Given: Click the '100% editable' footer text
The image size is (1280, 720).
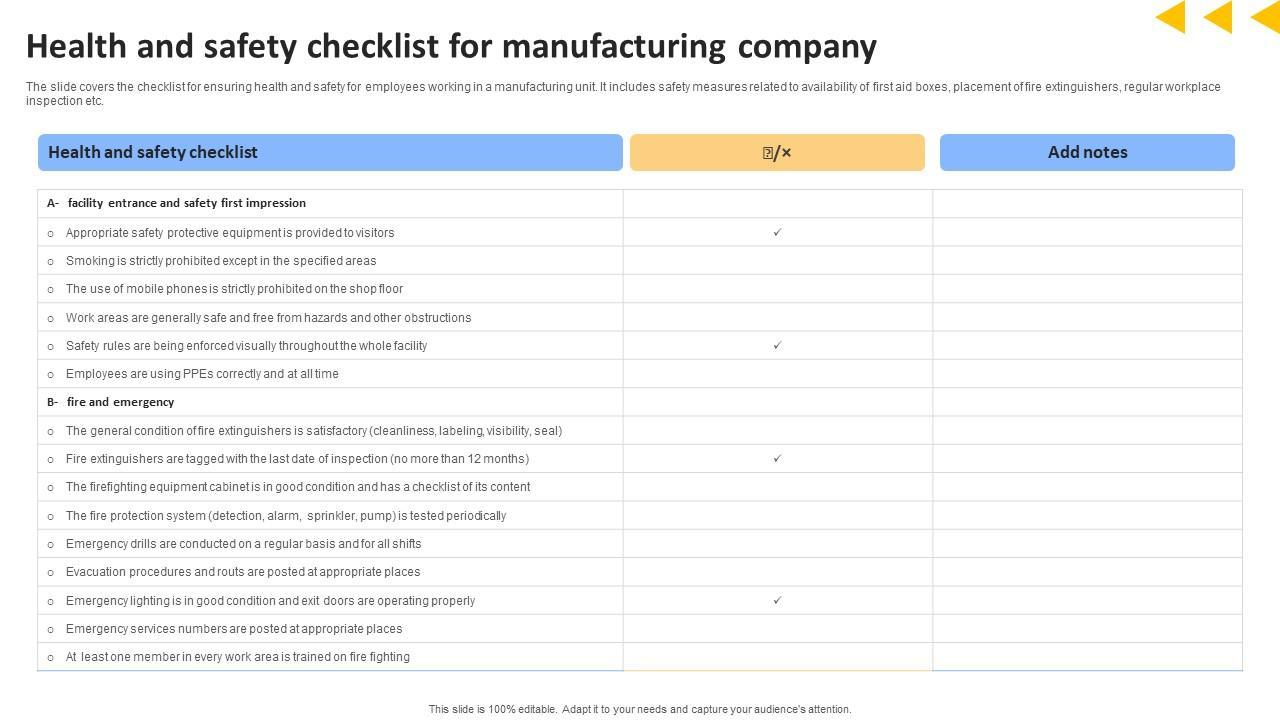Looking at the screenshot, I should coord(640,709).
